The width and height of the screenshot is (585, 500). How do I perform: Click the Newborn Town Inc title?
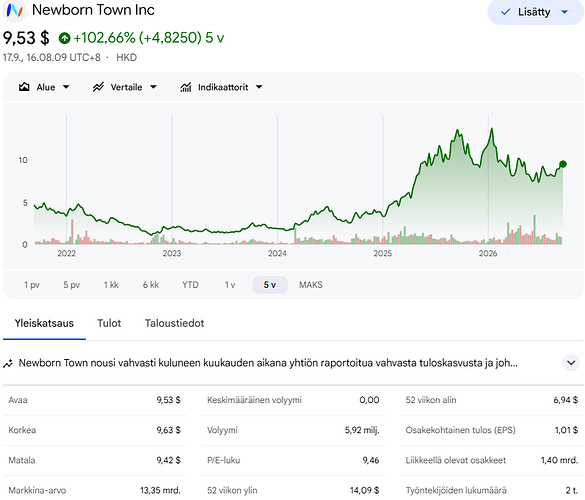tap(93, 10)
